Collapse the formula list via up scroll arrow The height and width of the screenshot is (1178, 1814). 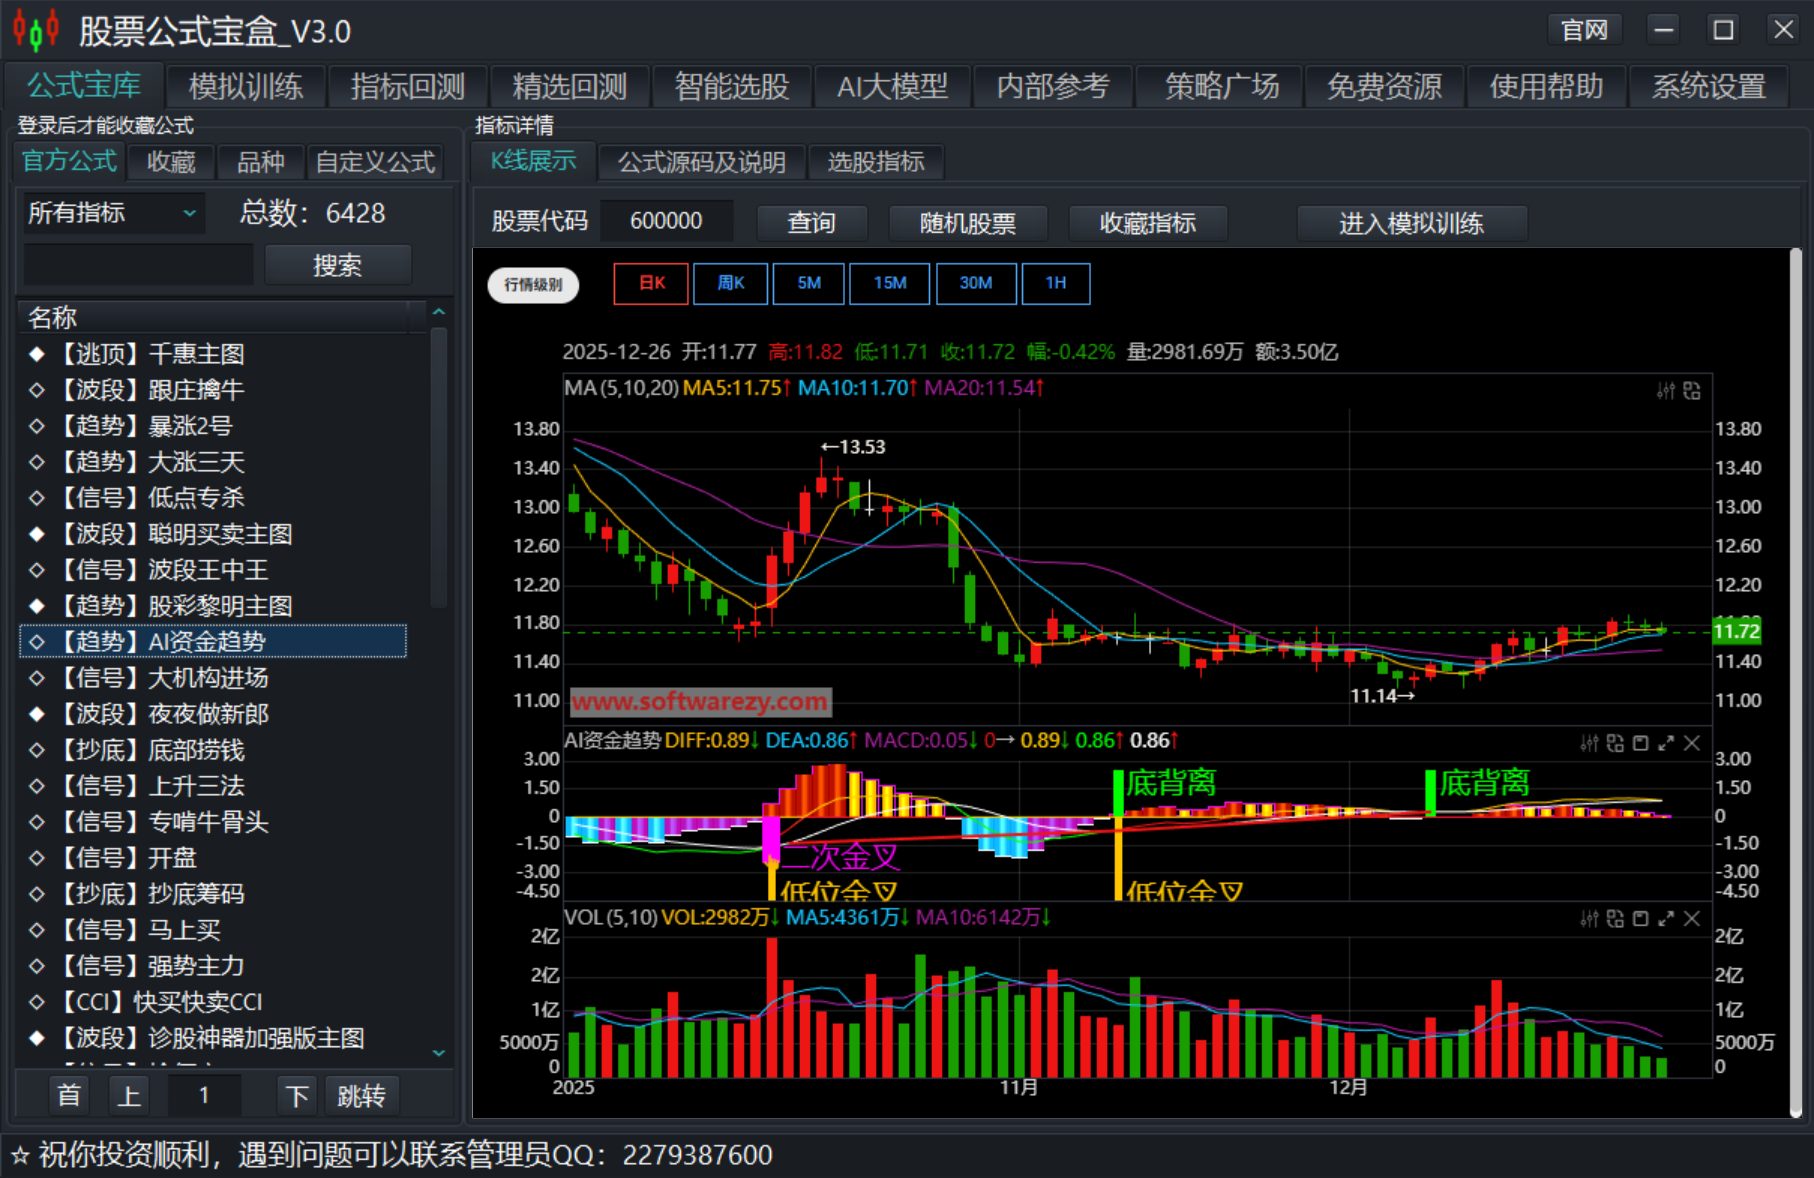click(x=439, y=312)
